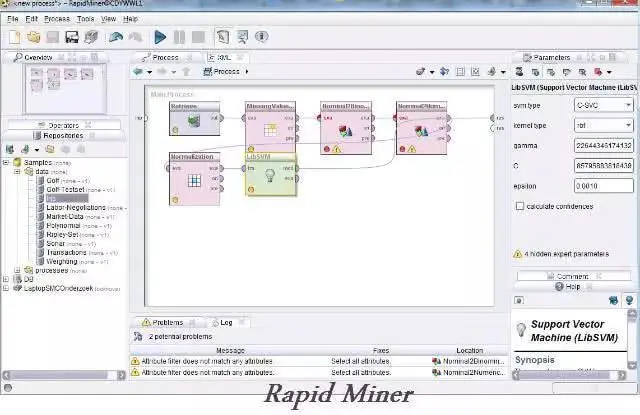
Task: Select Sonar dataset in repository tree
Action: pos(55,244)
